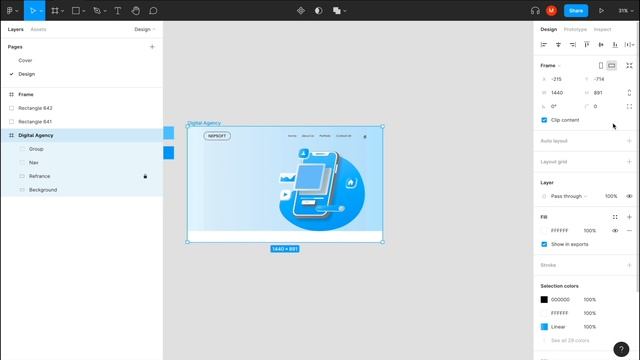Toggle fill FFFFFF visibility eye
The width and height of the screenshot is (640, 360).
point(615,231)
